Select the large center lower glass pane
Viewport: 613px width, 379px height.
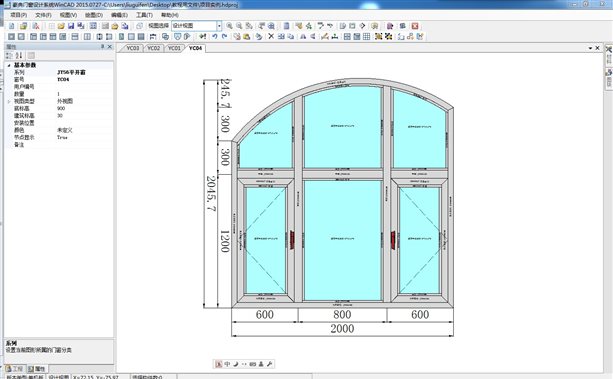342,240
